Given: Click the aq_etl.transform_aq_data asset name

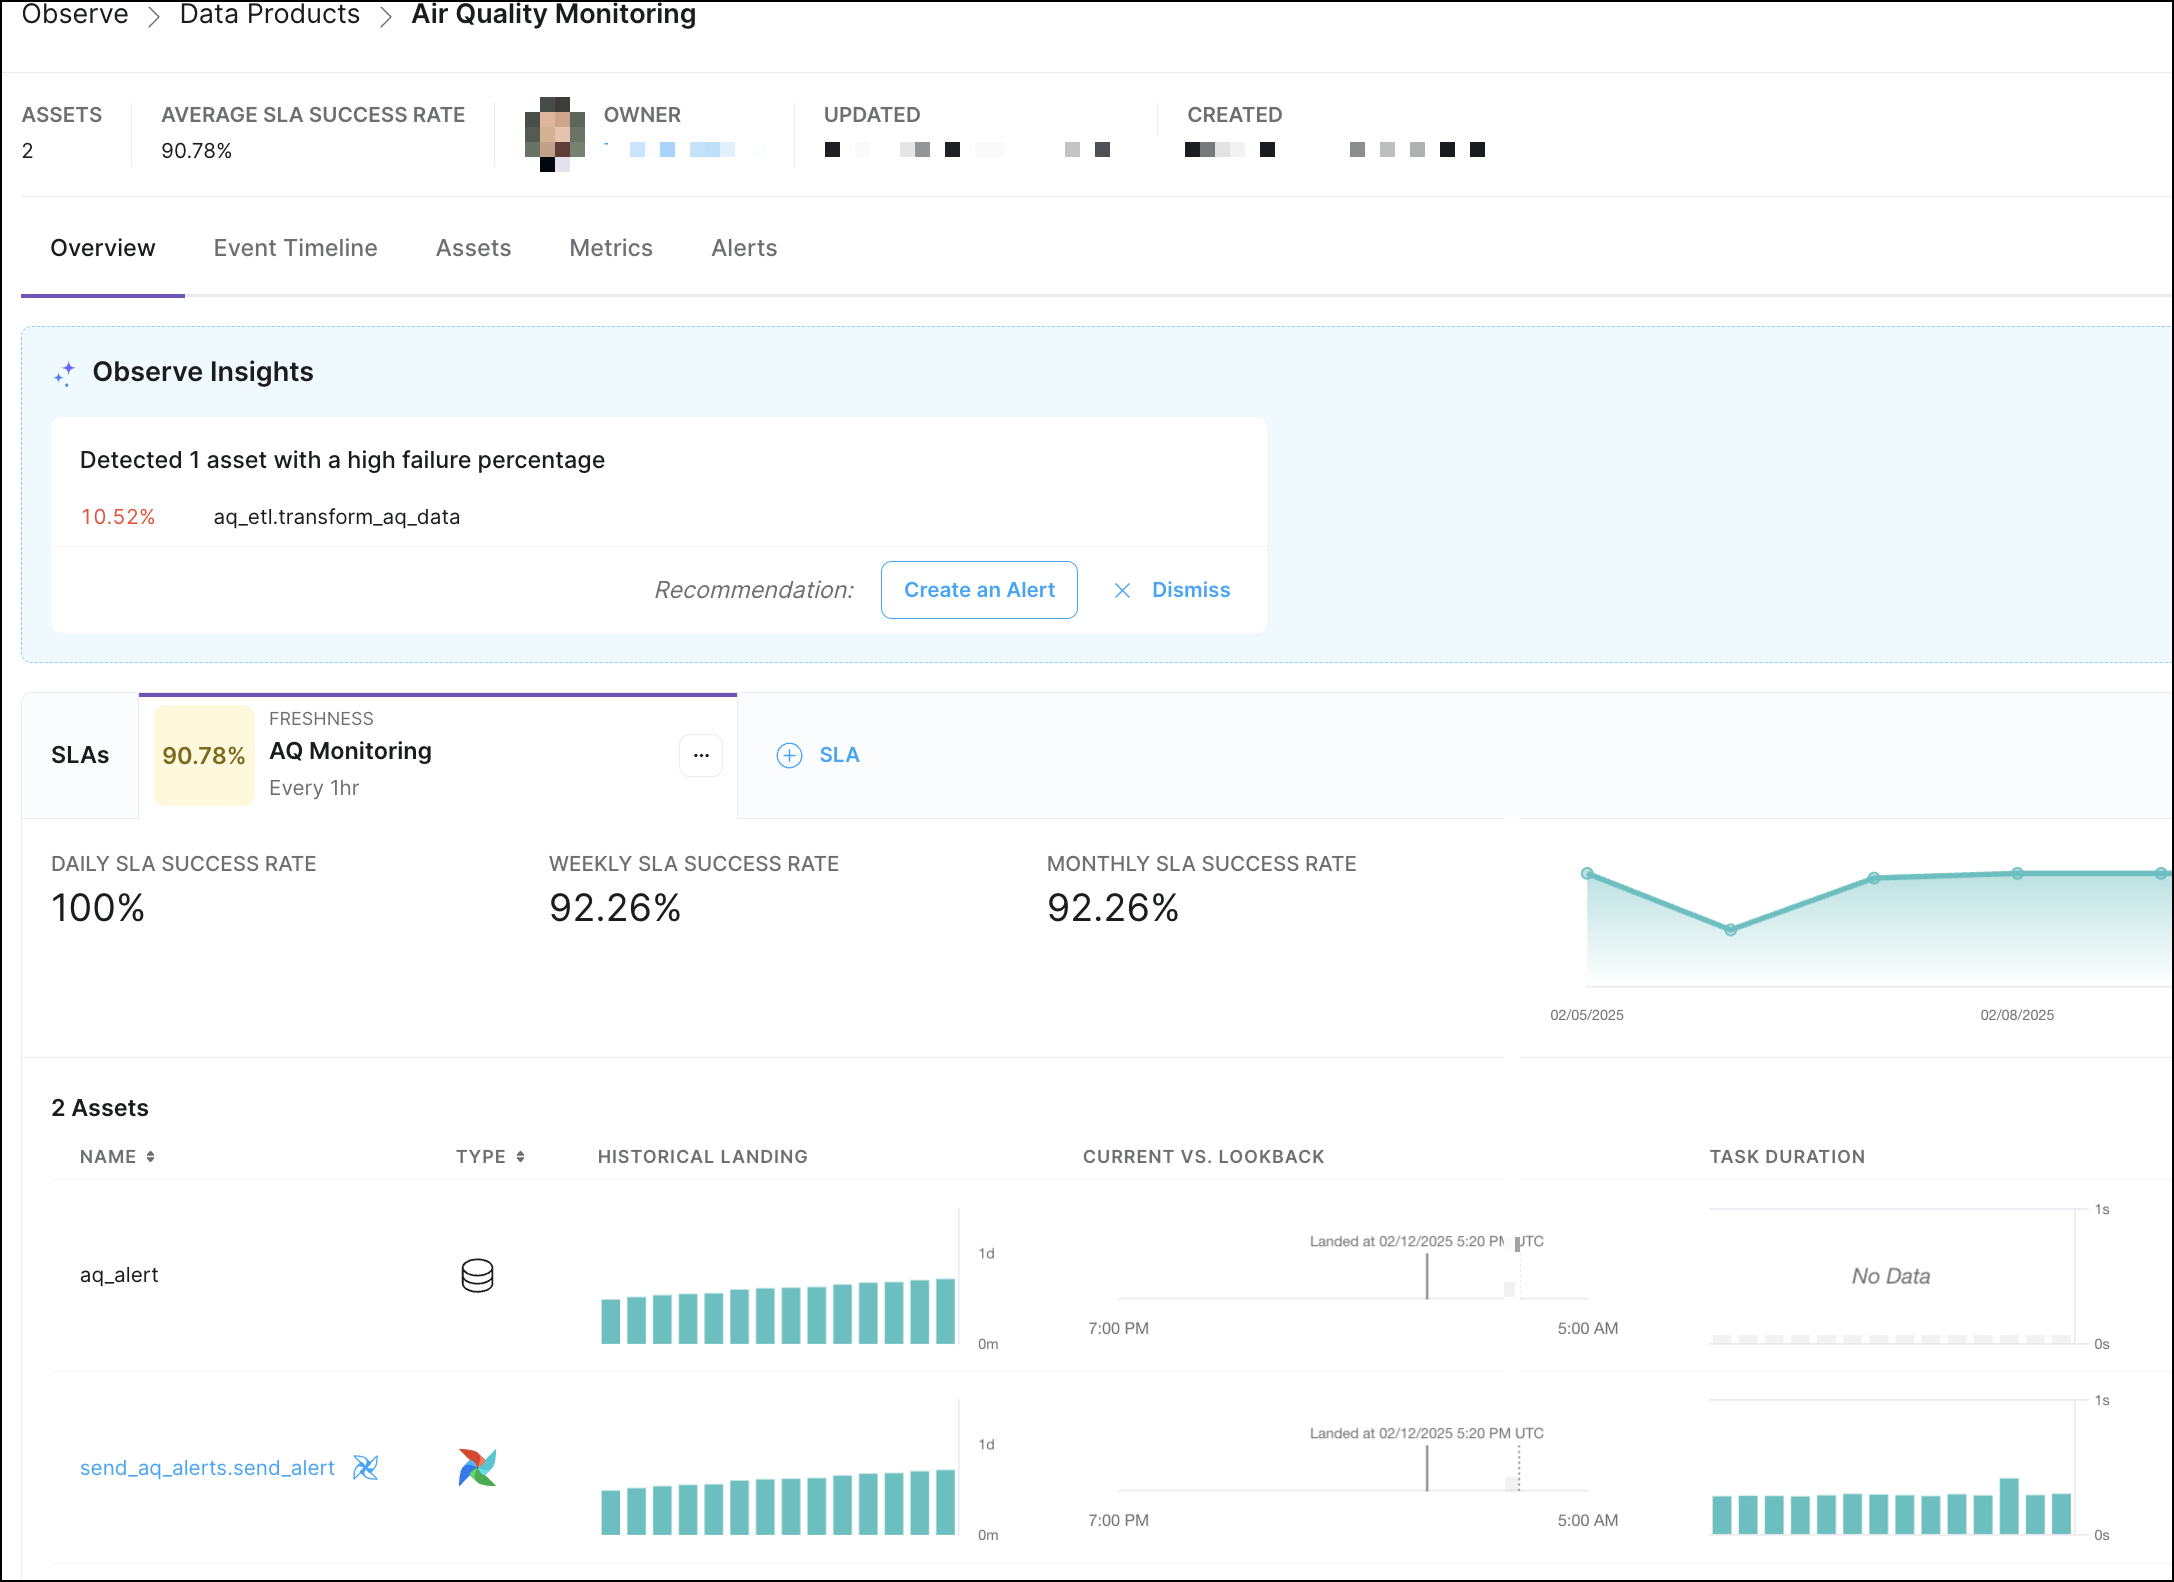Looking at the screenshot, I should tap(336, 517).
